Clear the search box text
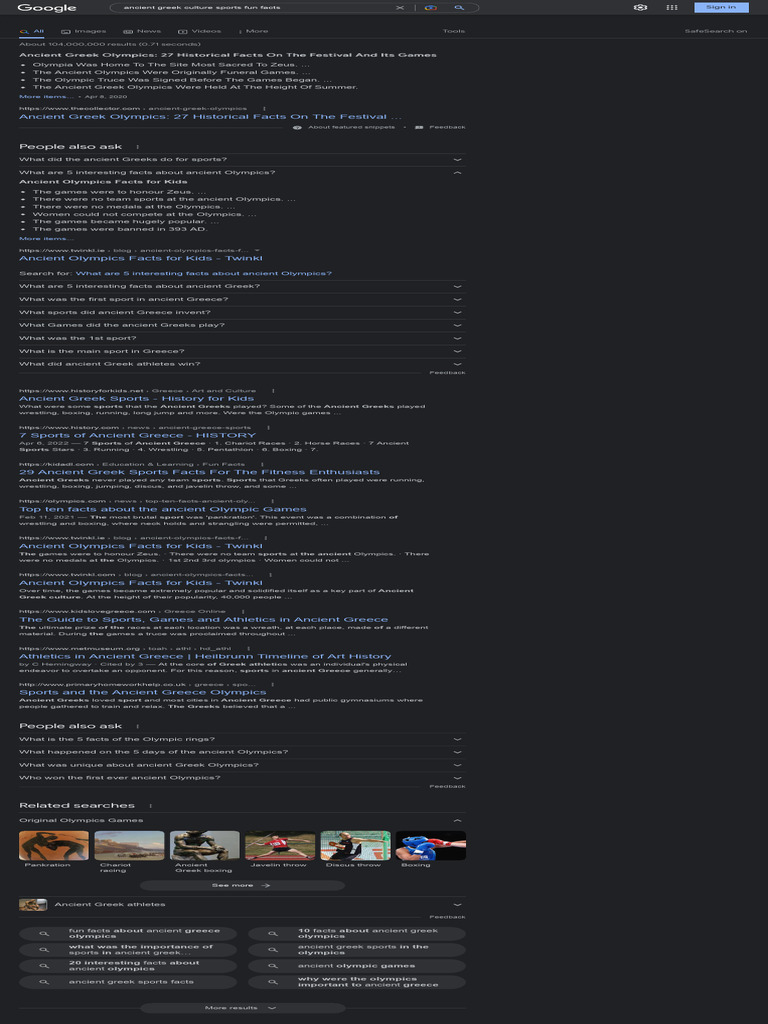Image resolution: width=768 pixels, height=1024 pixels. click(x=400, y=8)
